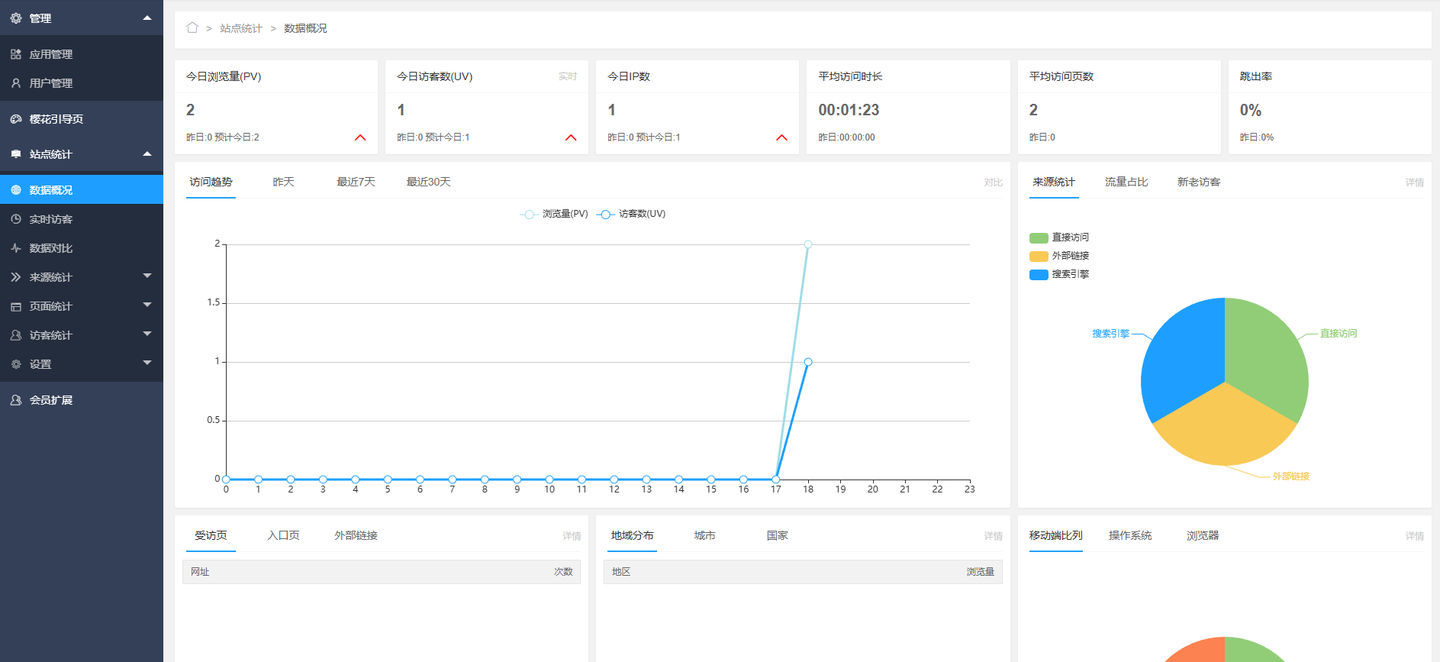The height and width of the screenshot is (662, 1440).
Task: Switch to the 最近30天 tab
Action: pos(429,182)
